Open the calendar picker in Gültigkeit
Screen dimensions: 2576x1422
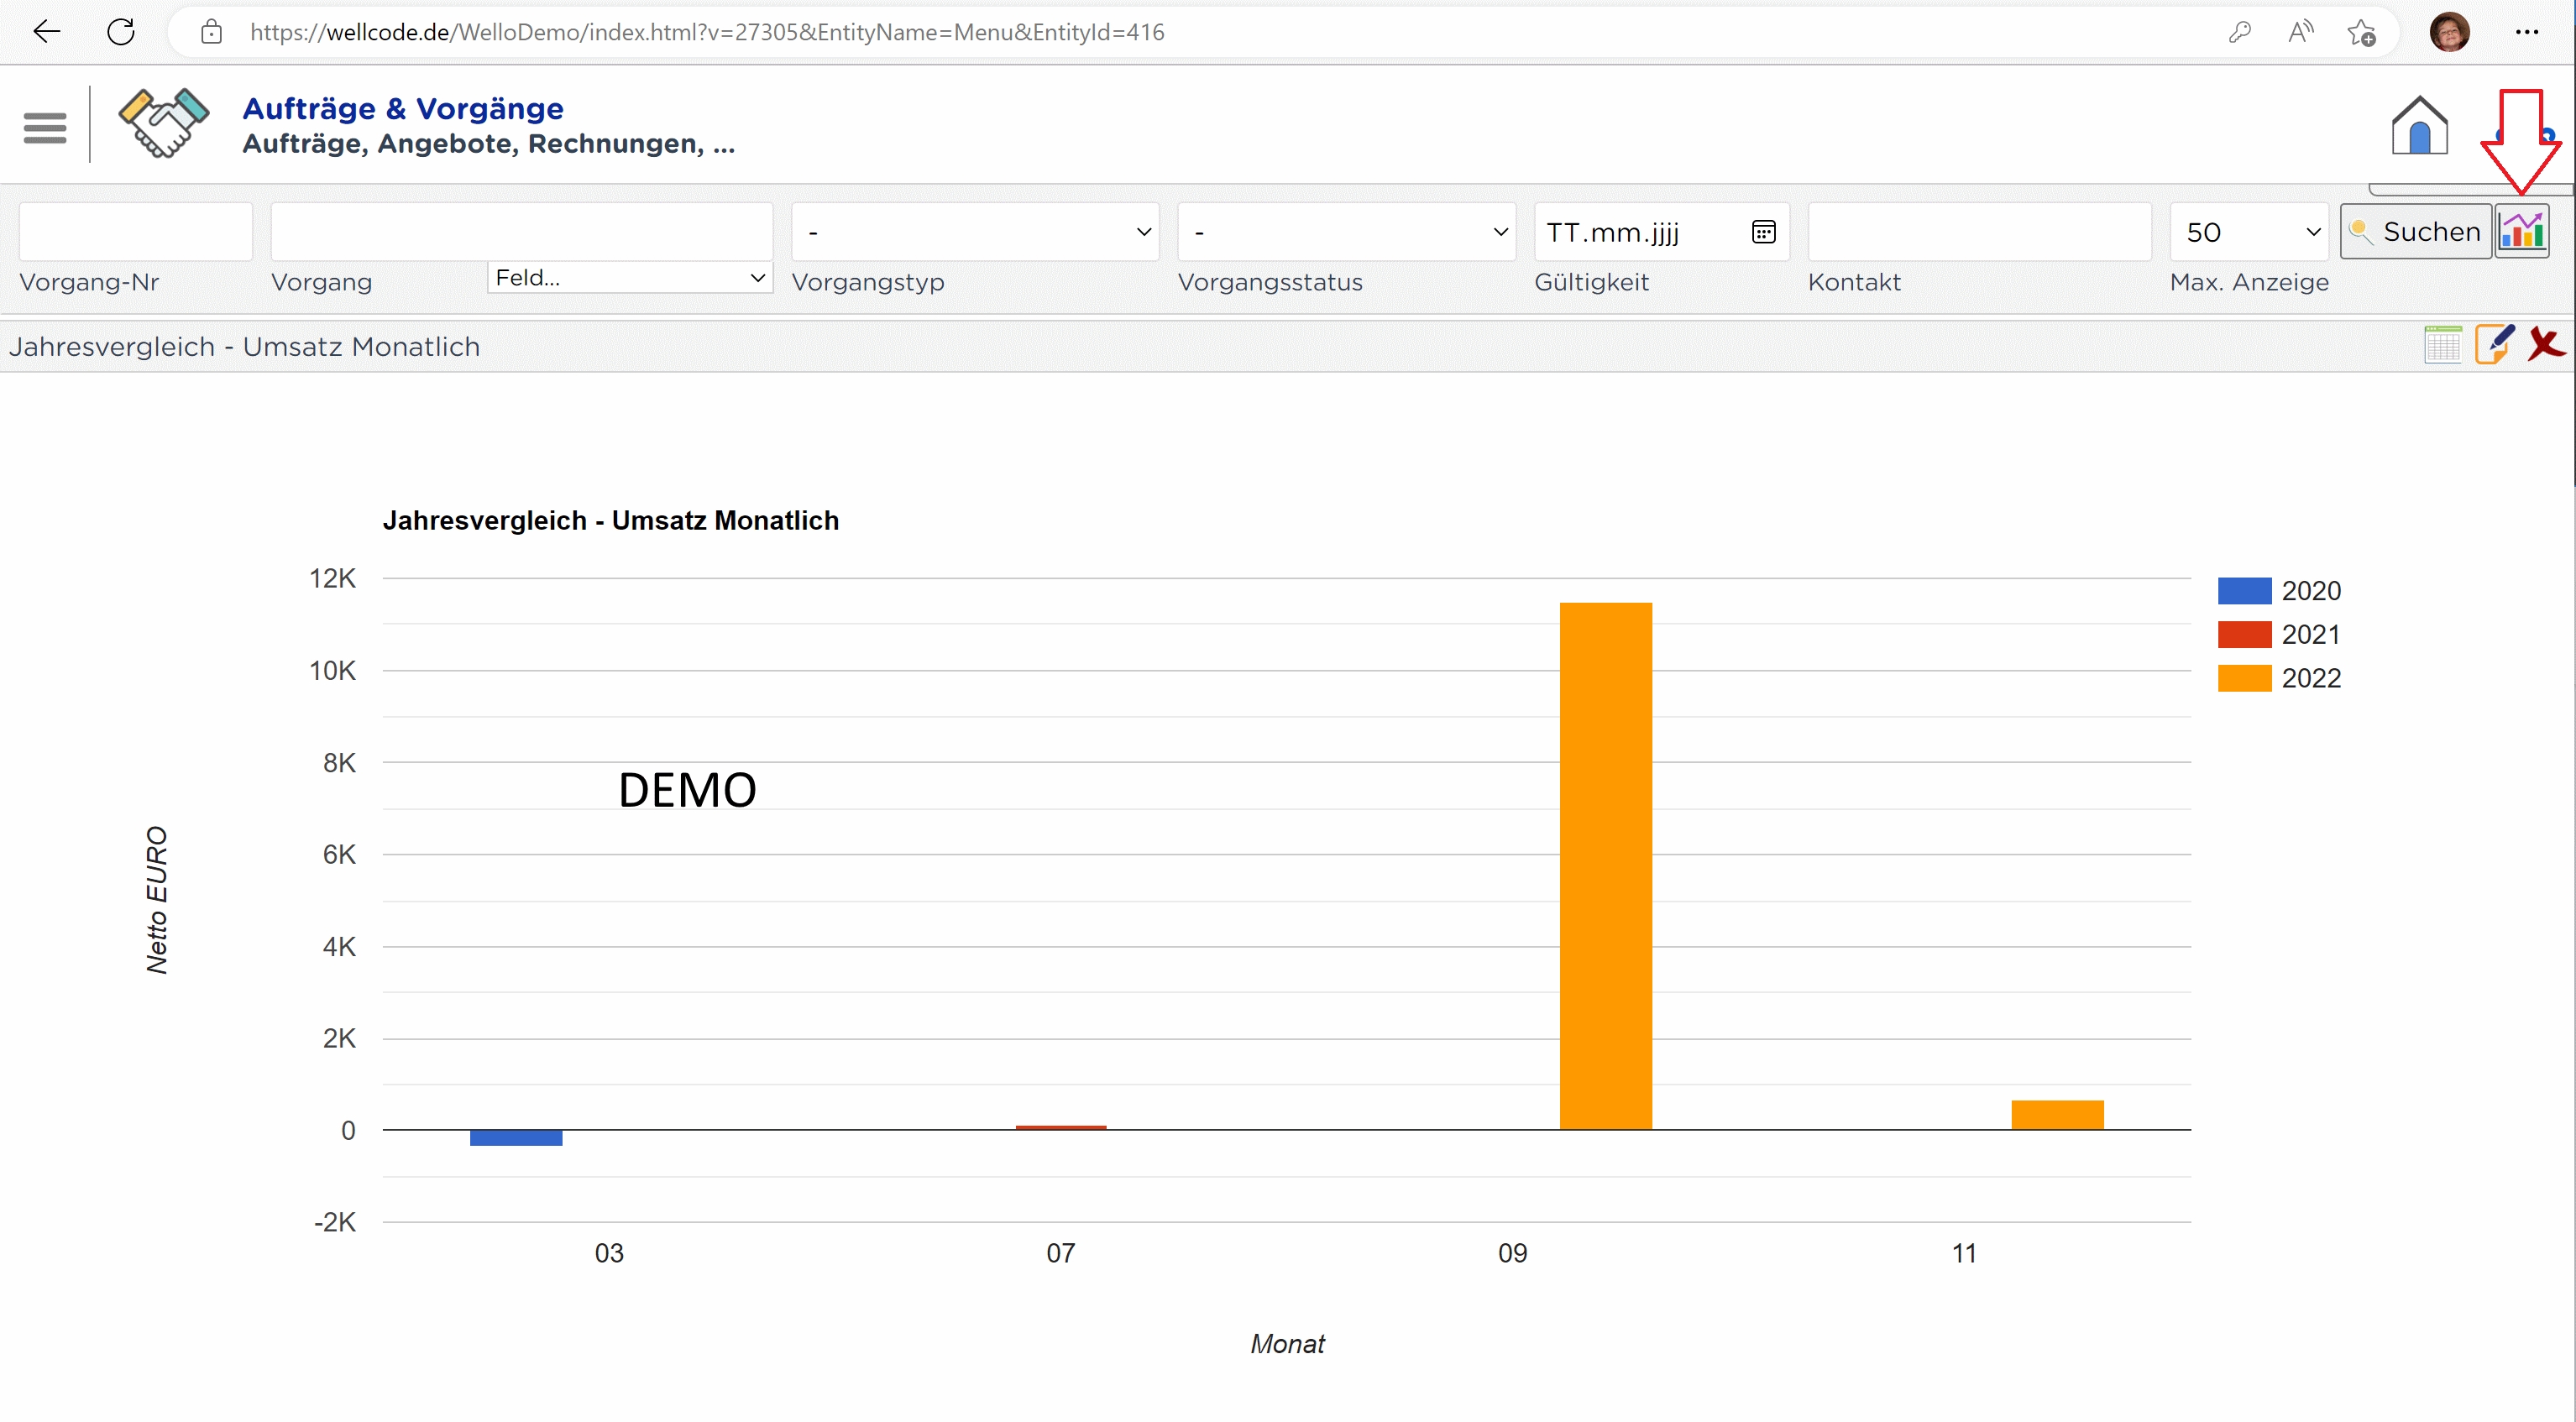coord(1763,232)
